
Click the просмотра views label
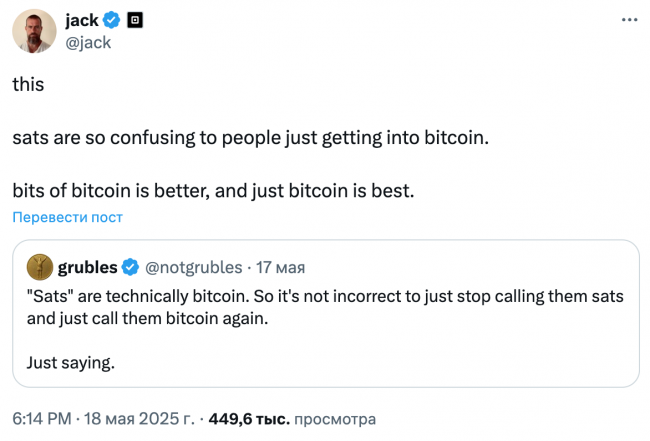(335, 419)
